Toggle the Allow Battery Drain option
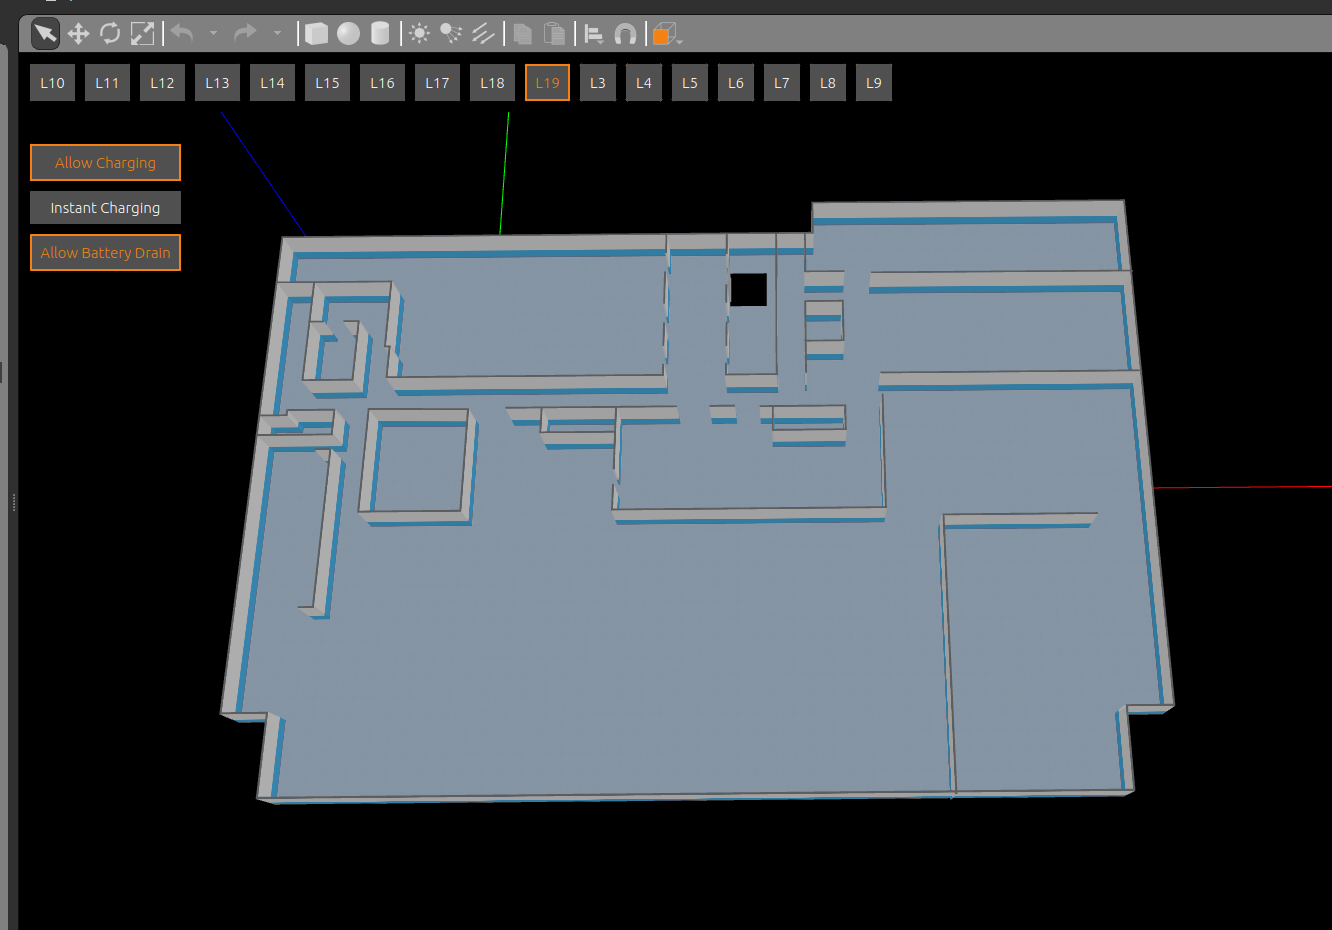This screenshot has width=1332, height=930. 105,253
